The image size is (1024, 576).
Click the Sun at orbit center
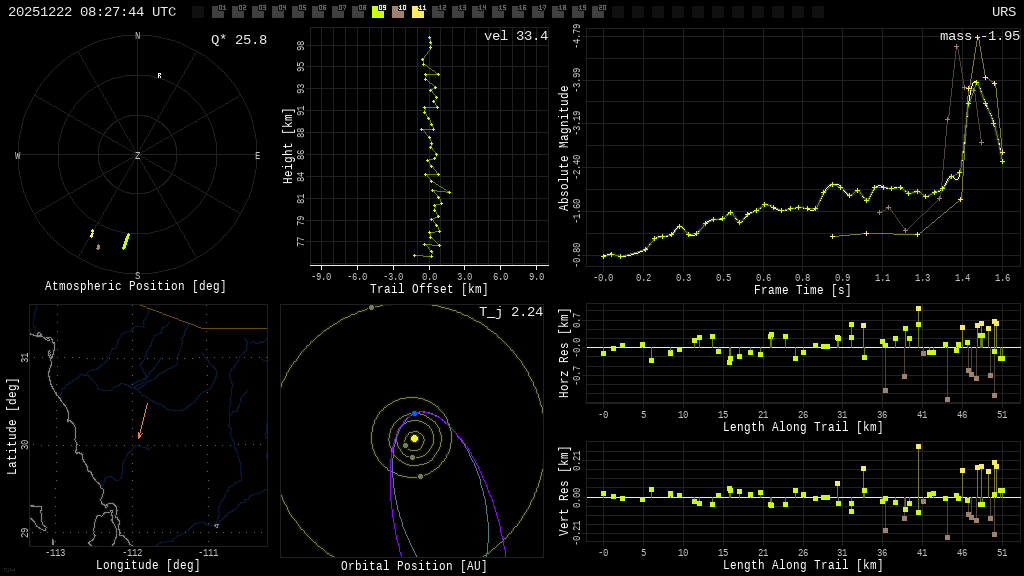pos(414,438)
